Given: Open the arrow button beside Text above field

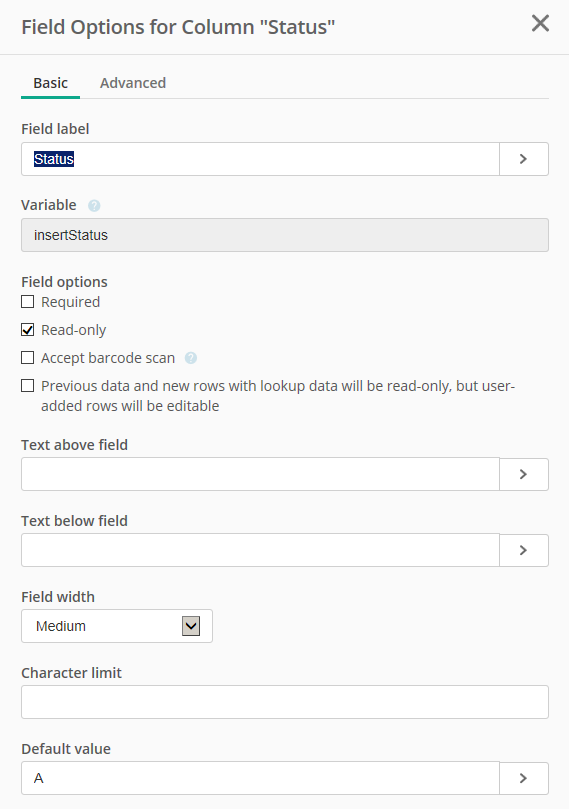Looking at the screenshot, I should pos(524,474).
